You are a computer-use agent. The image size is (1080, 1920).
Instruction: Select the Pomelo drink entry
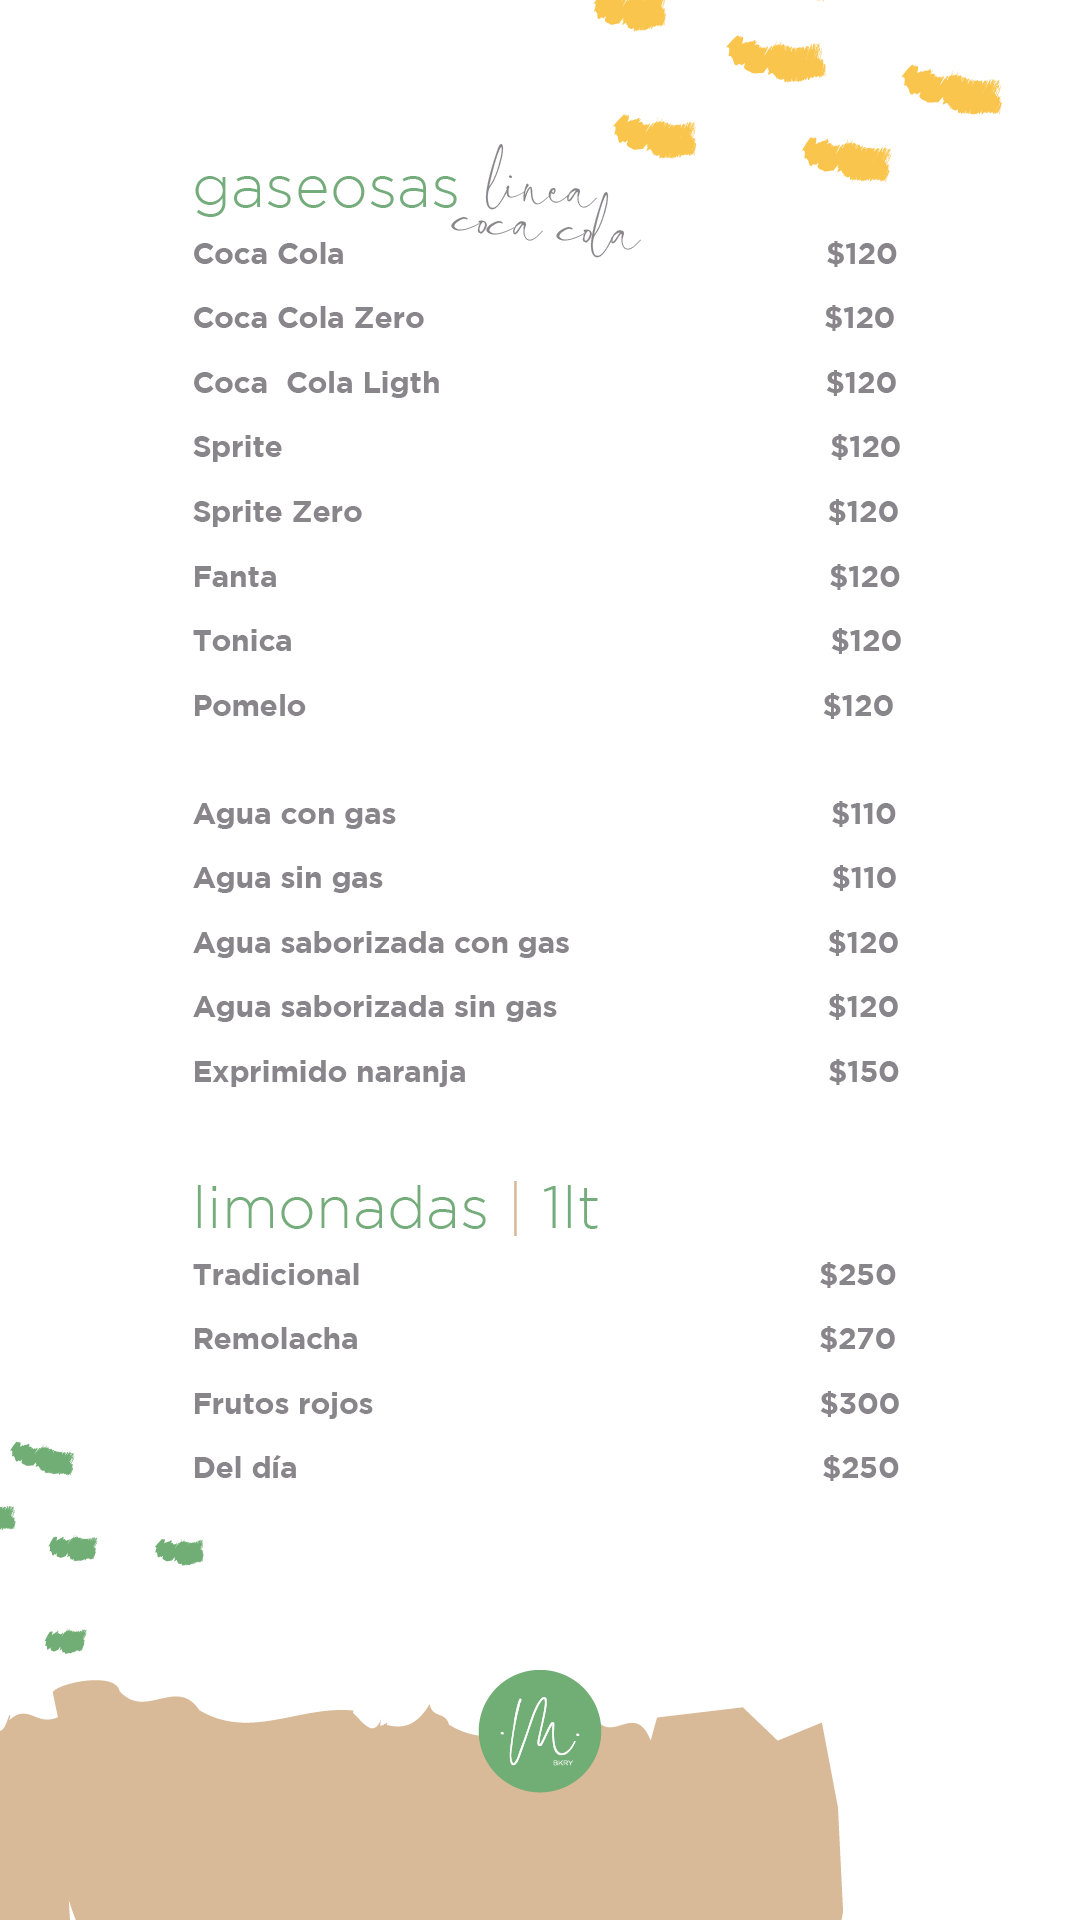pos(249,706)
